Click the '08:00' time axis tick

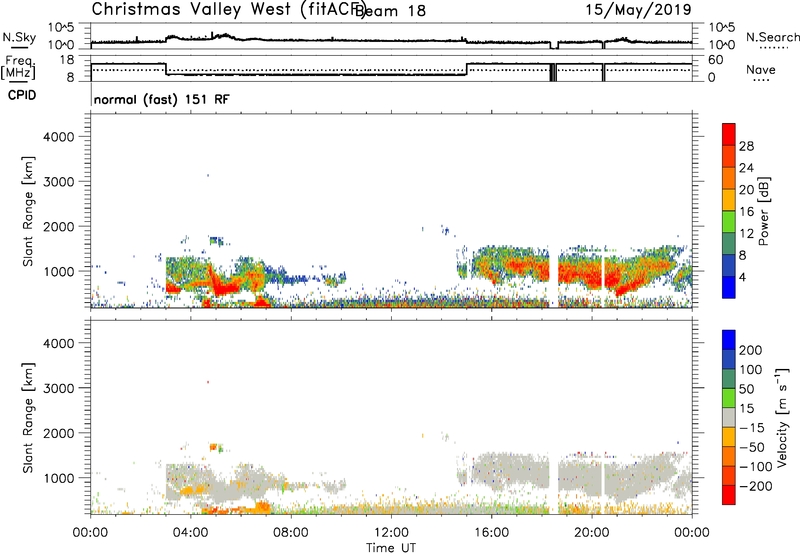tap(291, 533)
